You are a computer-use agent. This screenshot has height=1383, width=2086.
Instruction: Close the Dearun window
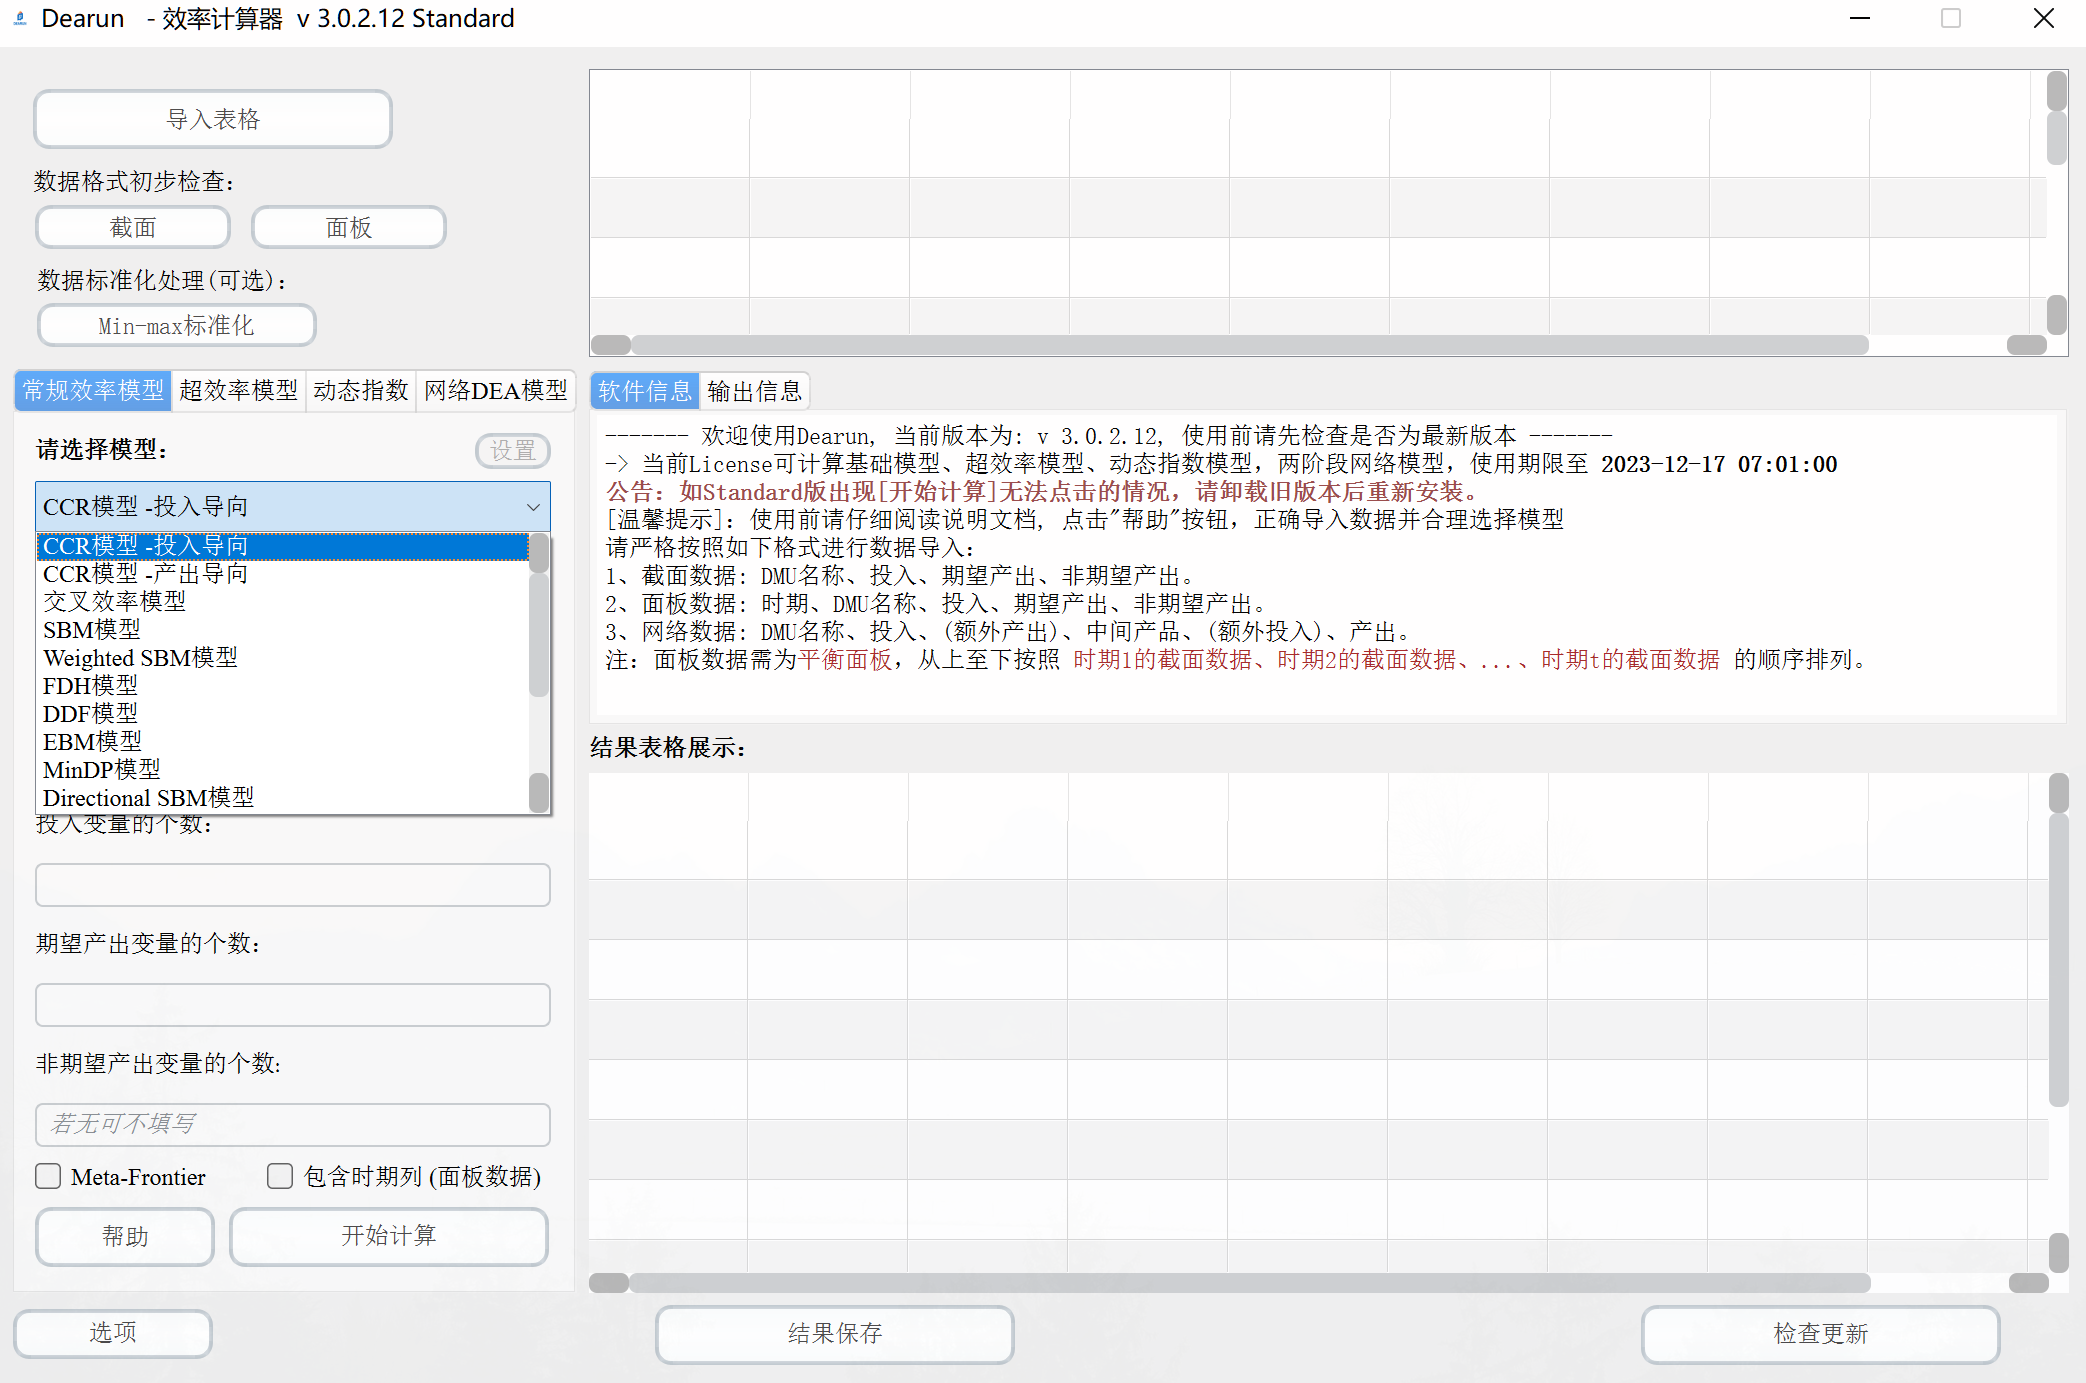click(x=2044, y=18)
